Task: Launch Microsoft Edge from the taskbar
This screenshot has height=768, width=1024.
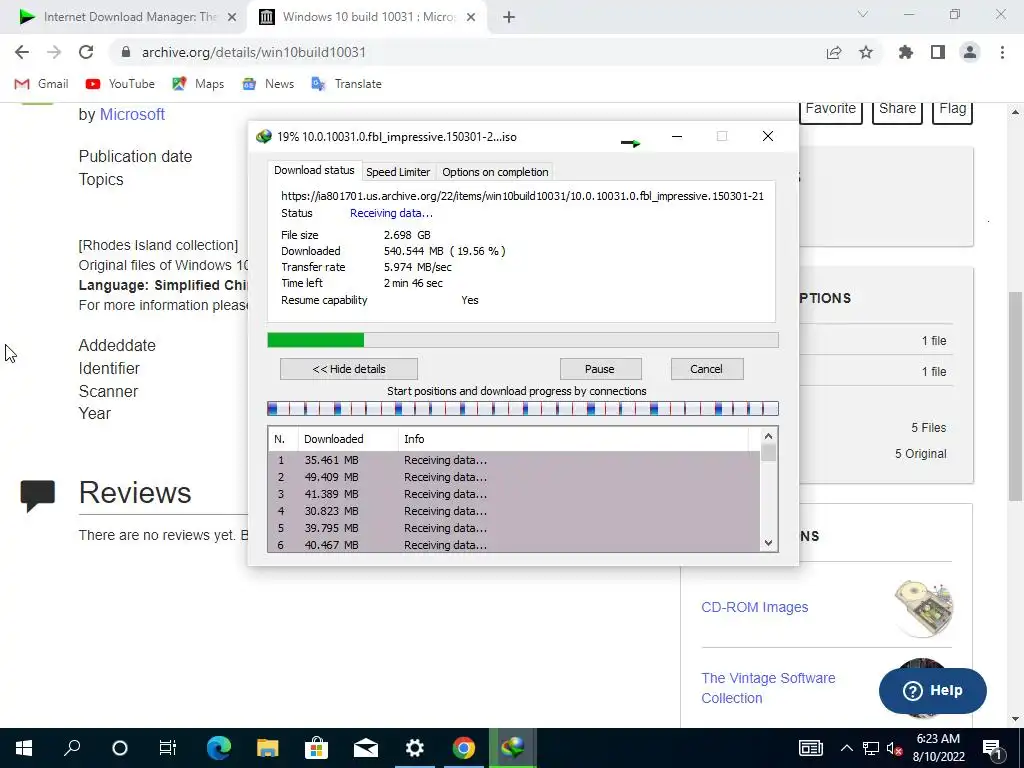Action: pos(219,748)
